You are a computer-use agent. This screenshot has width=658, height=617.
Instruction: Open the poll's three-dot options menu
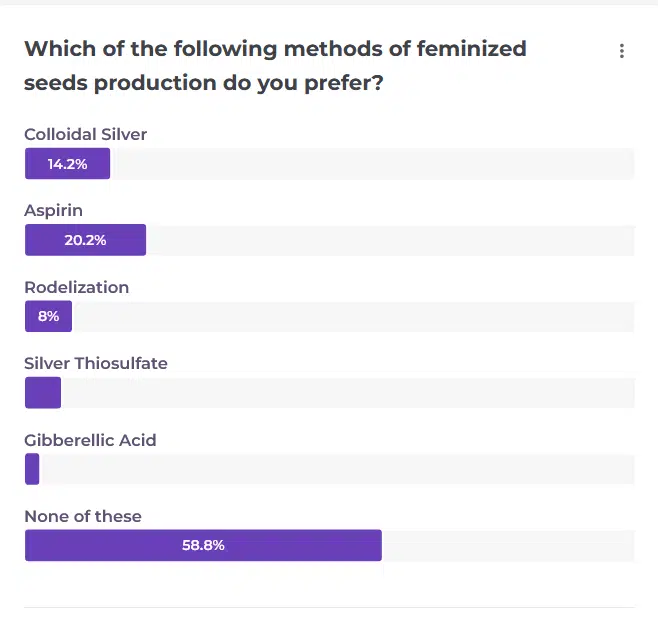click(622, 51)
